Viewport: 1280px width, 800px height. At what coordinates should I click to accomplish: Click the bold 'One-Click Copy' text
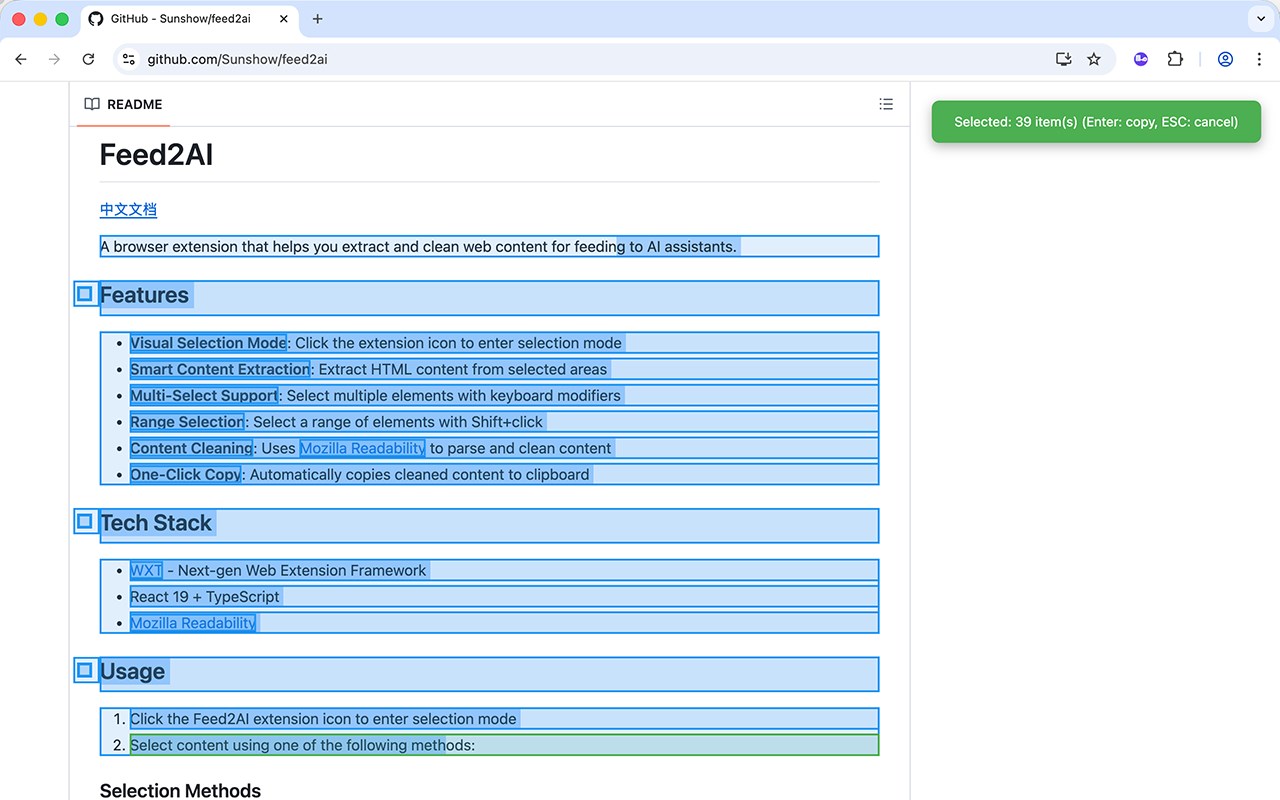pyautogui.click(x=186, y=474)
